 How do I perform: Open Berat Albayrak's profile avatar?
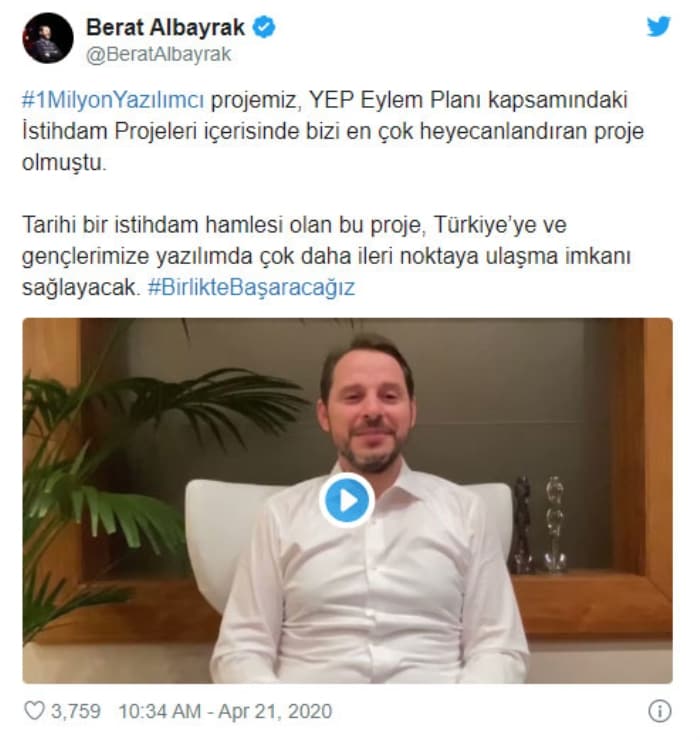click(48, 38)
